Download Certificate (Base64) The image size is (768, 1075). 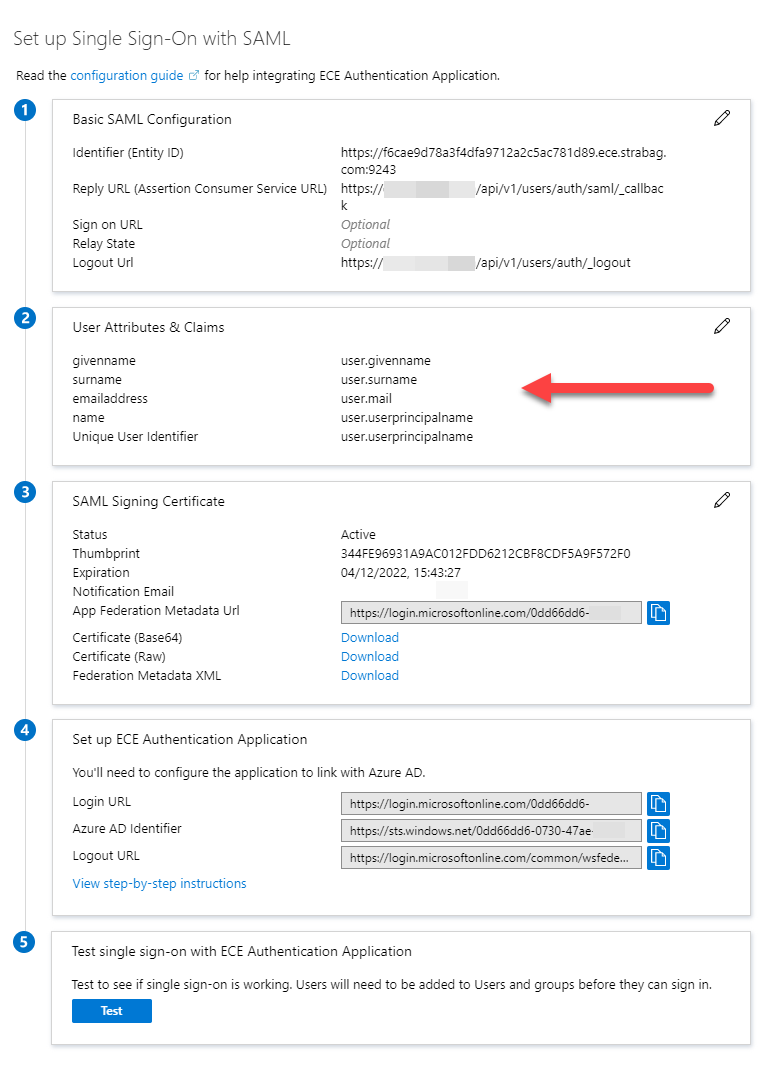click(370, 638)
